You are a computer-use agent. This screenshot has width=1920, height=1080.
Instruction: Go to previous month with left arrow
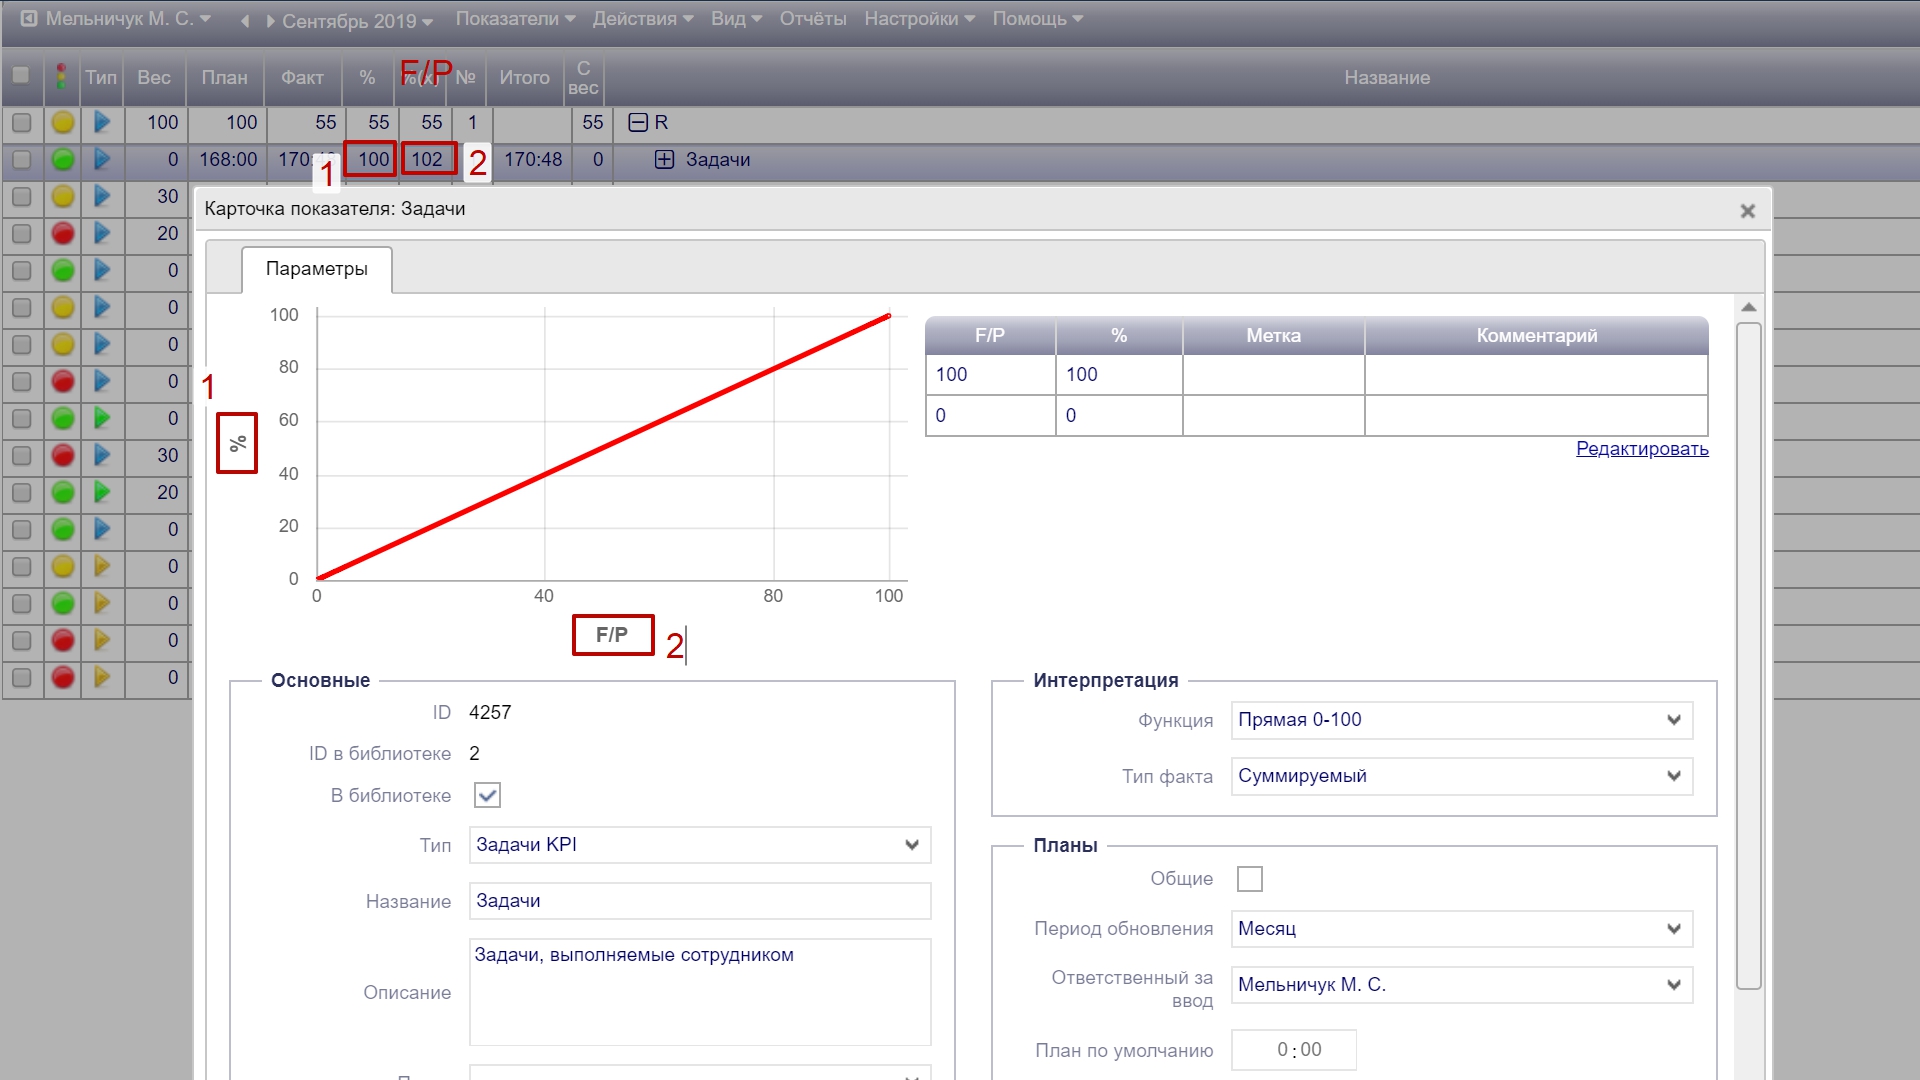(x=245, y=21)
